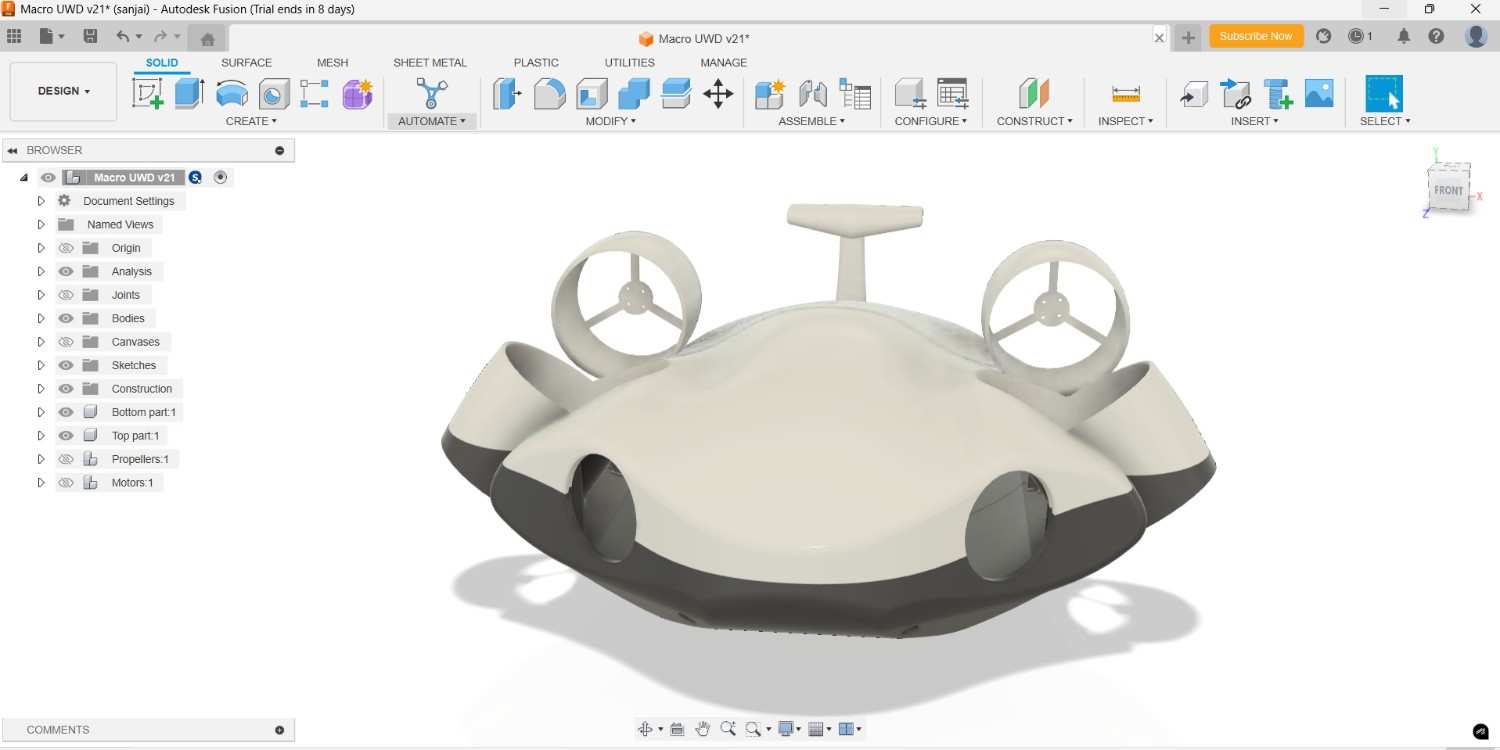Open the MODIFY dropdown menu
Screen dimensions: 1500x750
point(610,121)
